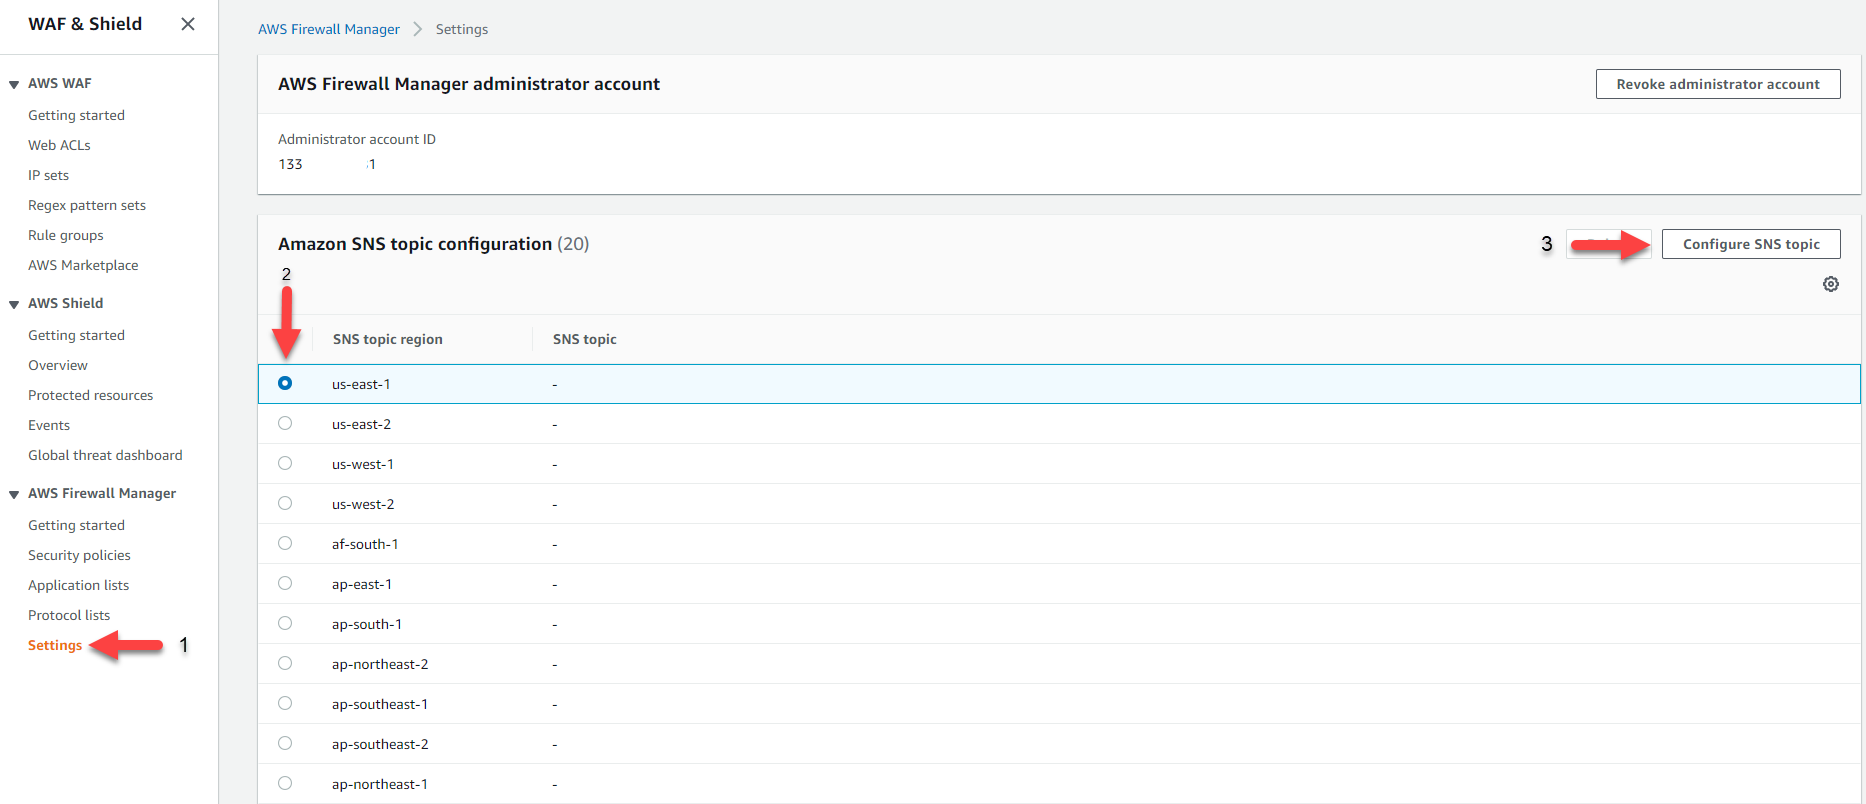Select the us-west-2 radio button
This screenshot has height=804, width=1866.
285,503
